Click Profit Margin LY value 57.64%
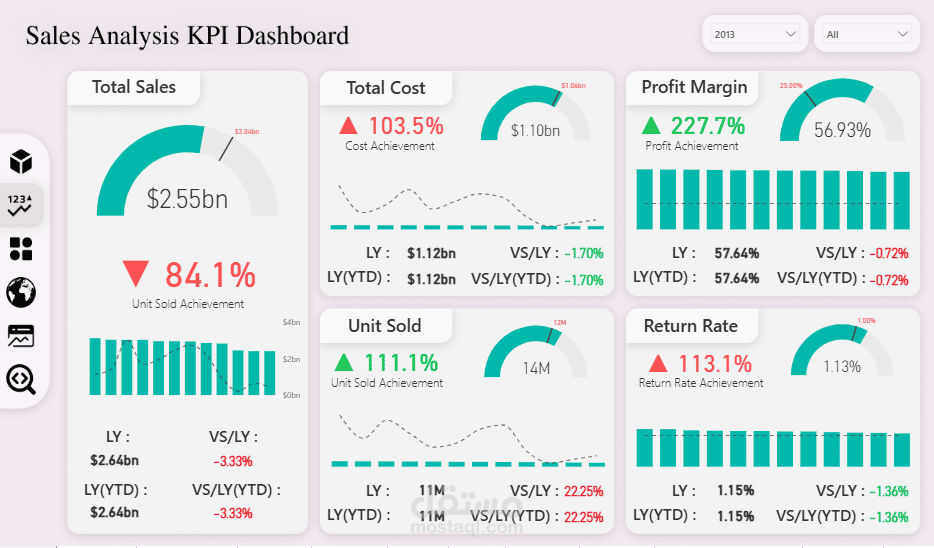This screenshot has width=934, height=548. coord(737,254)
